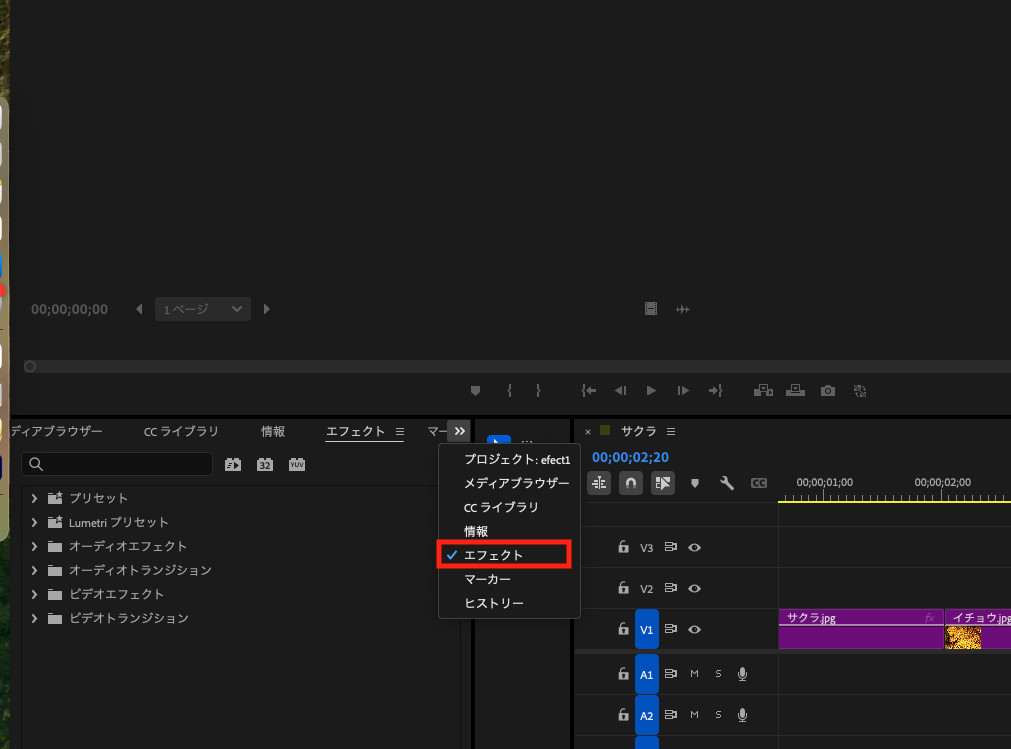Enable voice-over record on track A1

(742, 674)
